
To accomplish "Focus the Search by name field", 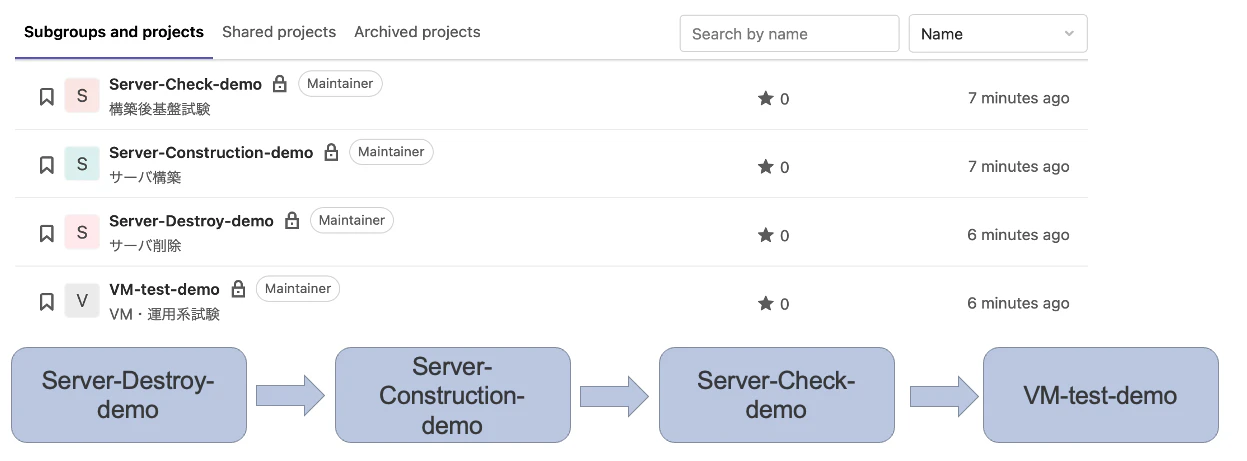I will 790,33.
